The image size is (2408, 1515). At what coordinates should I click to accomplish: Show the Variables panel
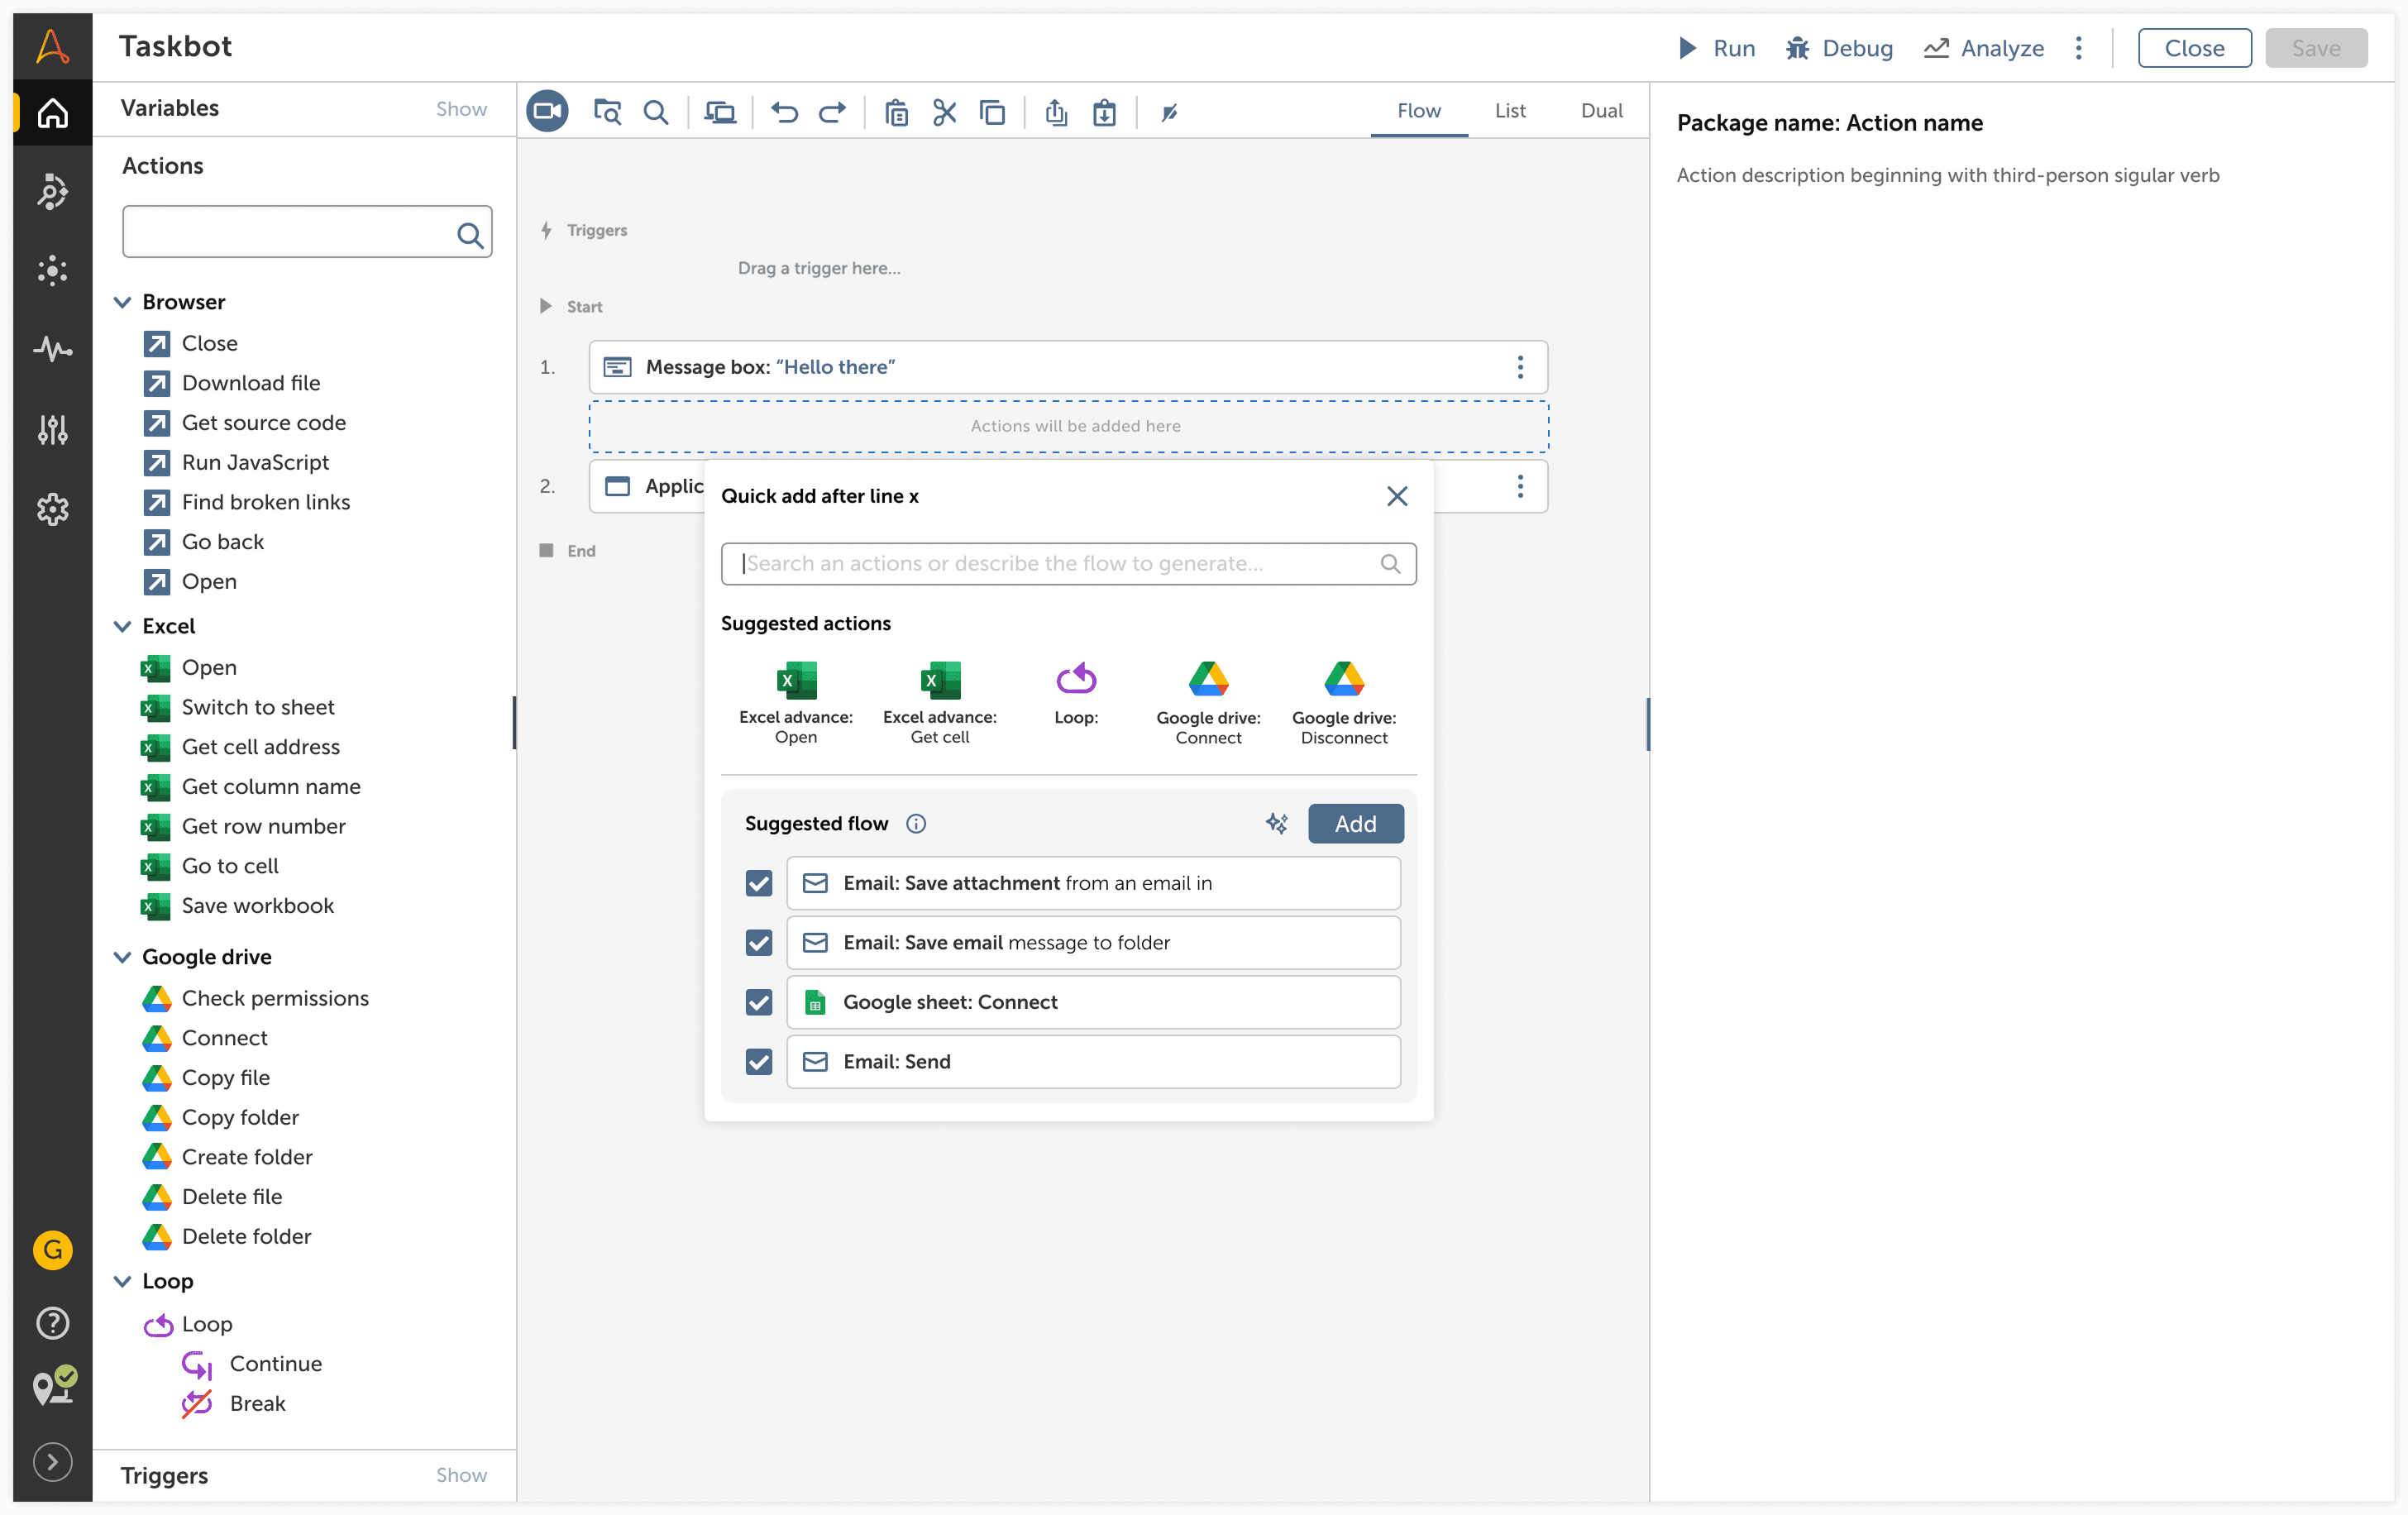click(461, 108)
